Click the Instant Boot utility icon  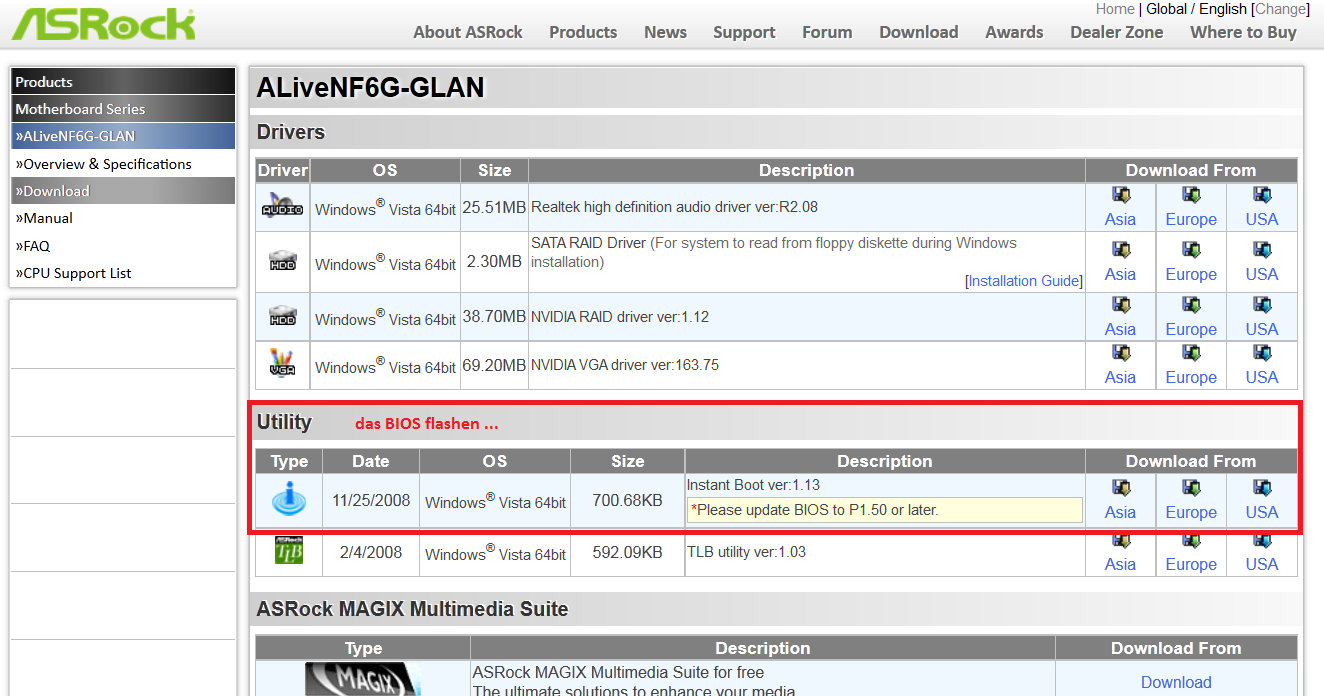(x=288, y=499)
